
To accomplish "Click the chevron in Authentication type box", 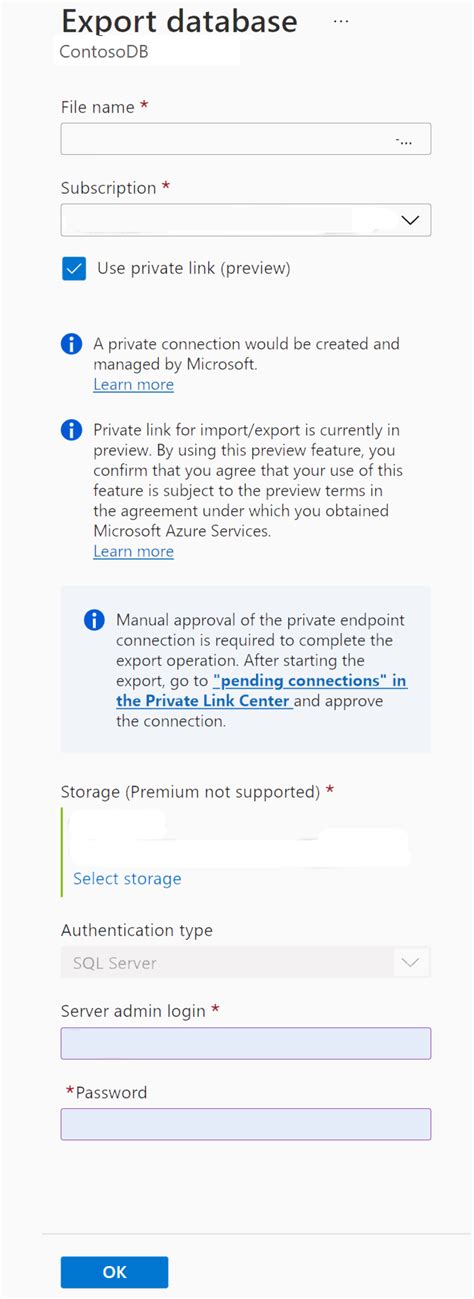I will click(410, 963).
